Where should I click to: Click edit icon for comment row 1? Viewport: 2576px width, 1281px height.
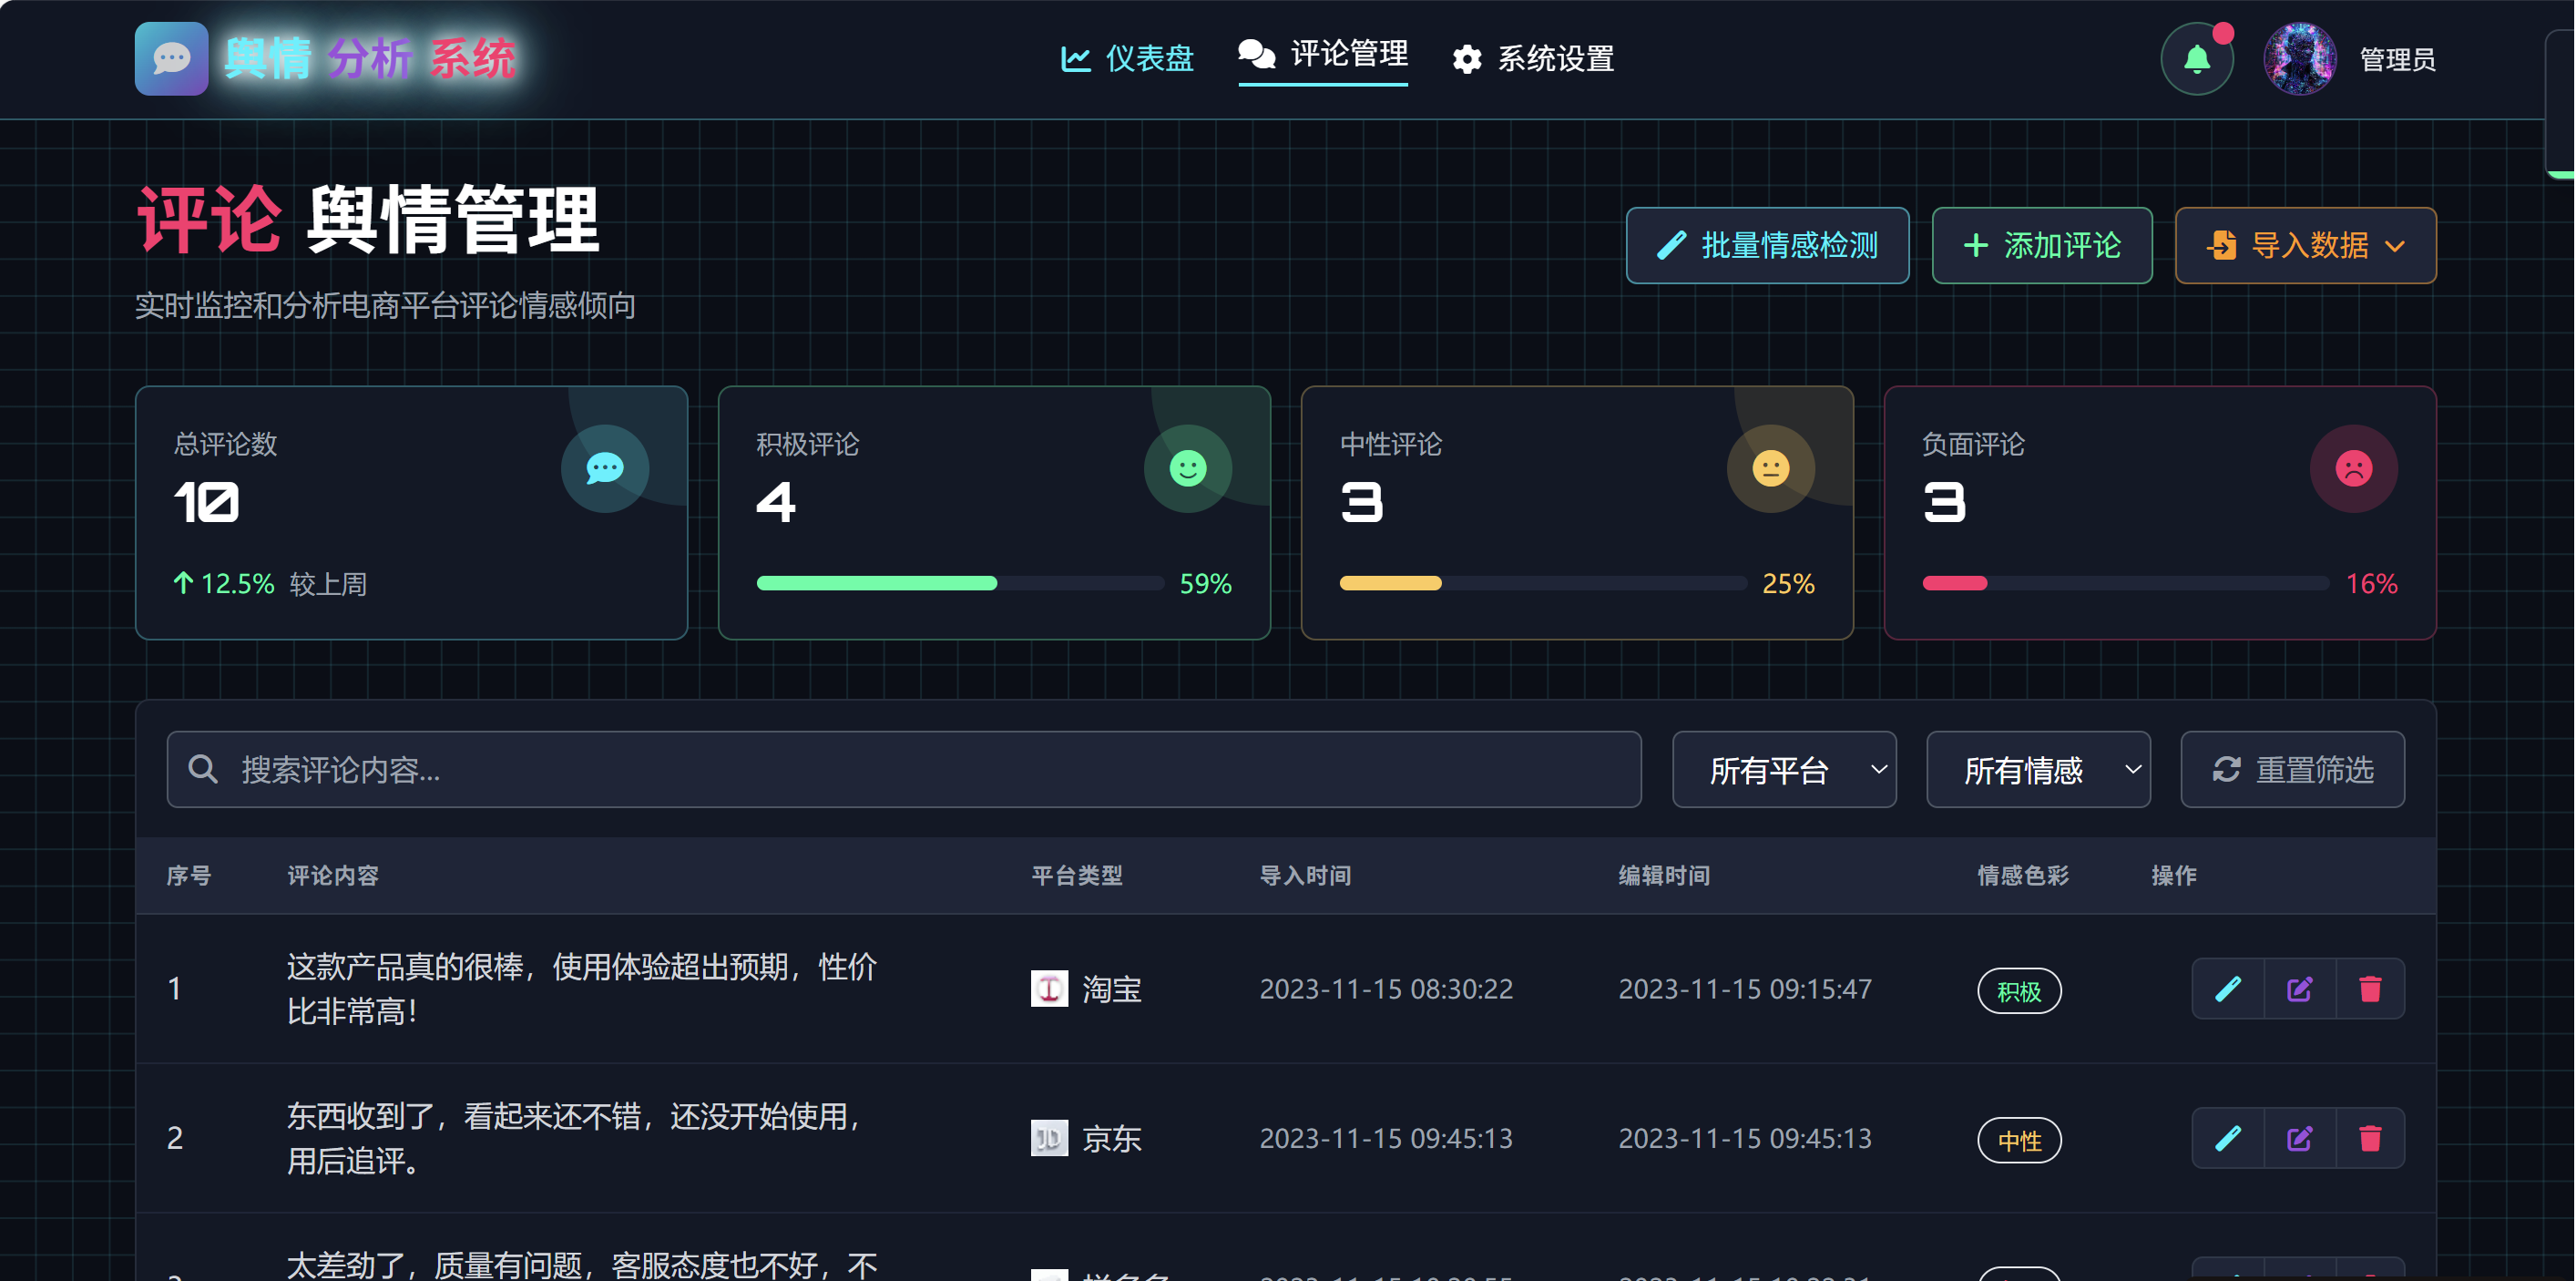click(2299, 989)
